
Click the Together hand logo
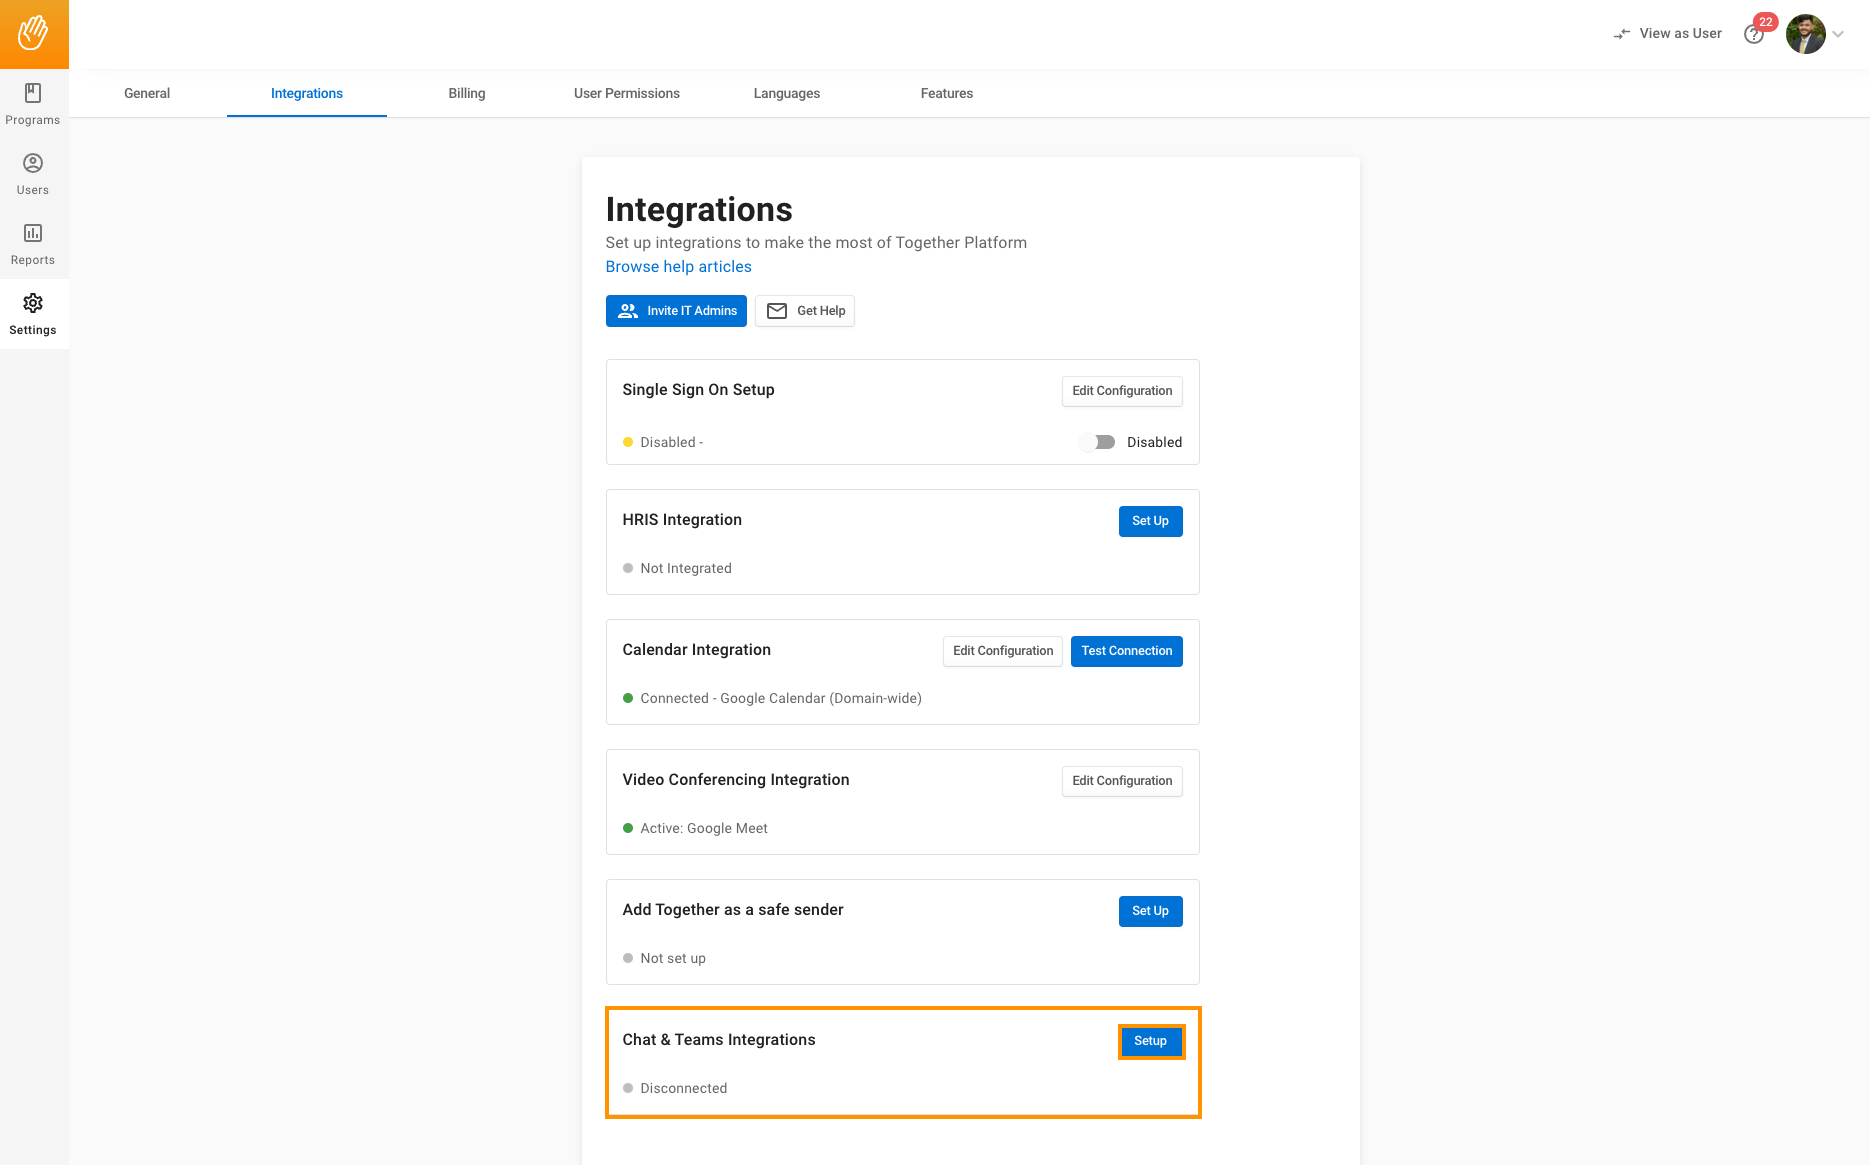[x=33, y=33]
